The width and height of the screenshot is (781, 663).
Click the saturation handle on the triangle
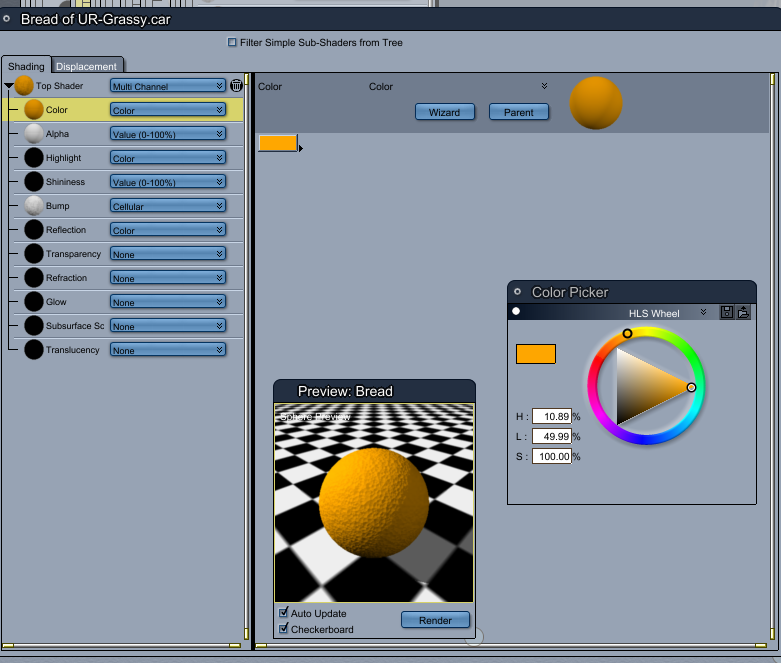[691, 387]
